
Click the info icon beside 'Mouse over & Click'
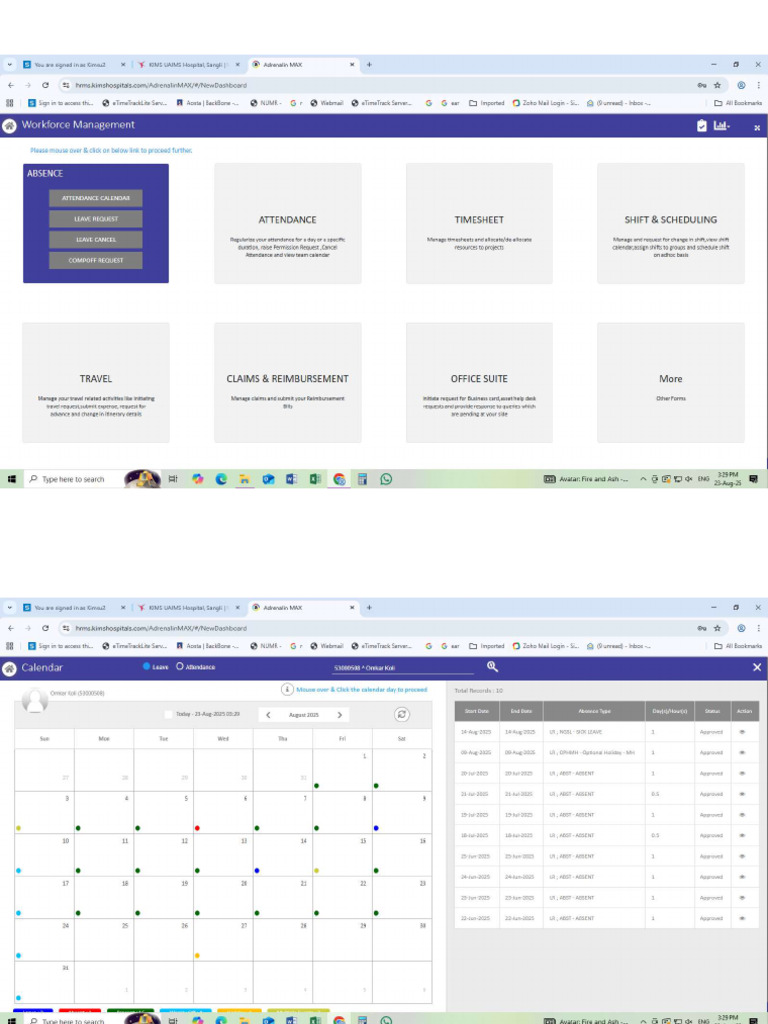coord(287,689)
